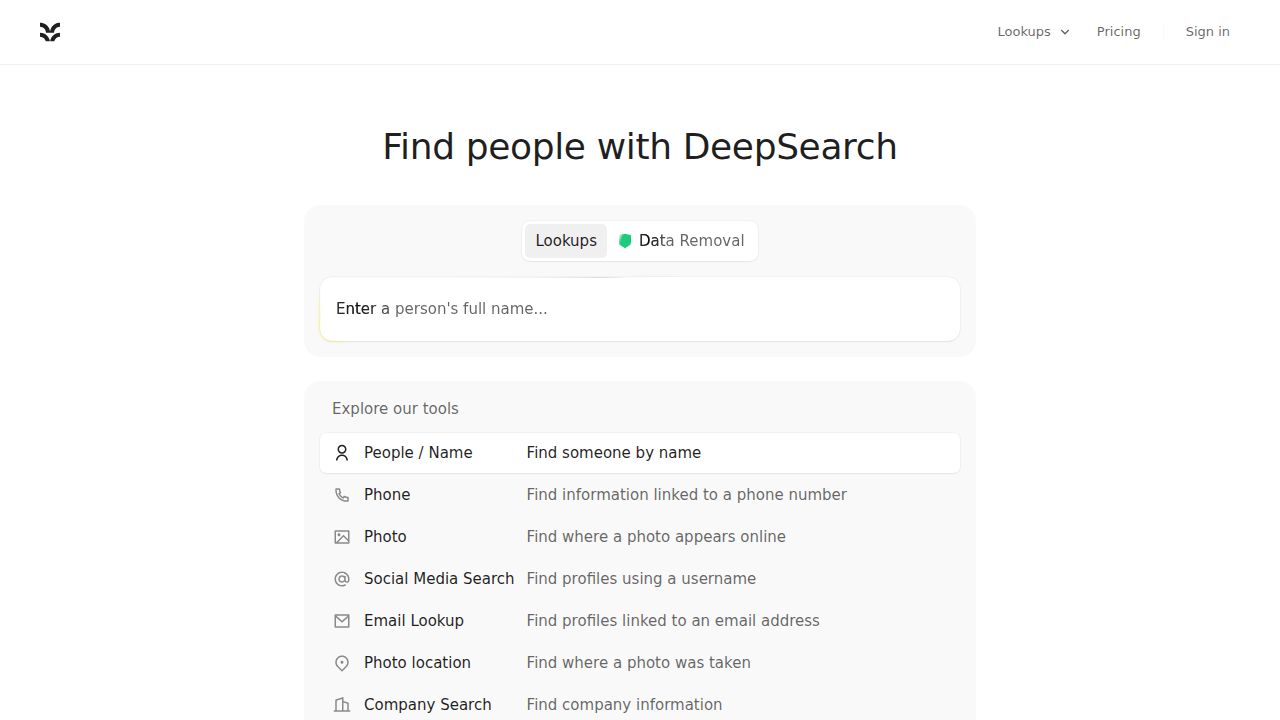
Task: Click 'Find where a photo was taken'
Action: pos(639,663)
